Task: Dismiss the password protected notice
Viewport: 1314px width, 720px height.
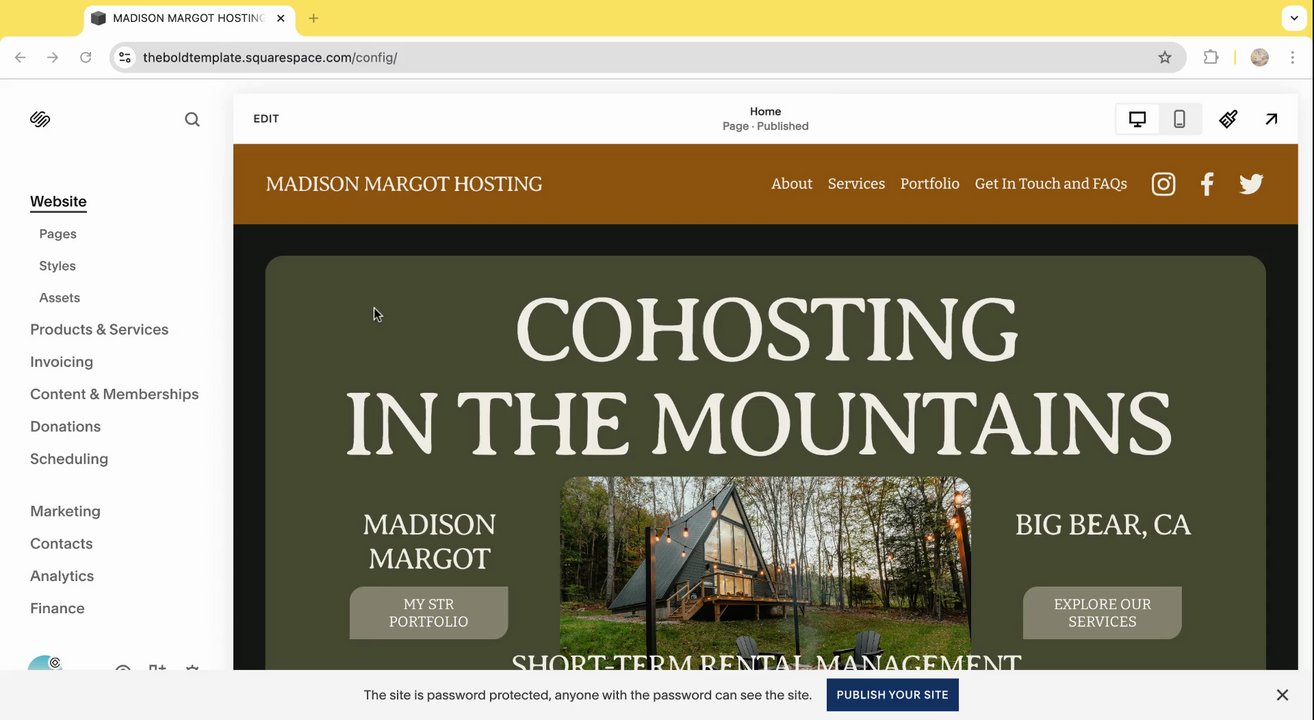Action: coord(1282,695)
